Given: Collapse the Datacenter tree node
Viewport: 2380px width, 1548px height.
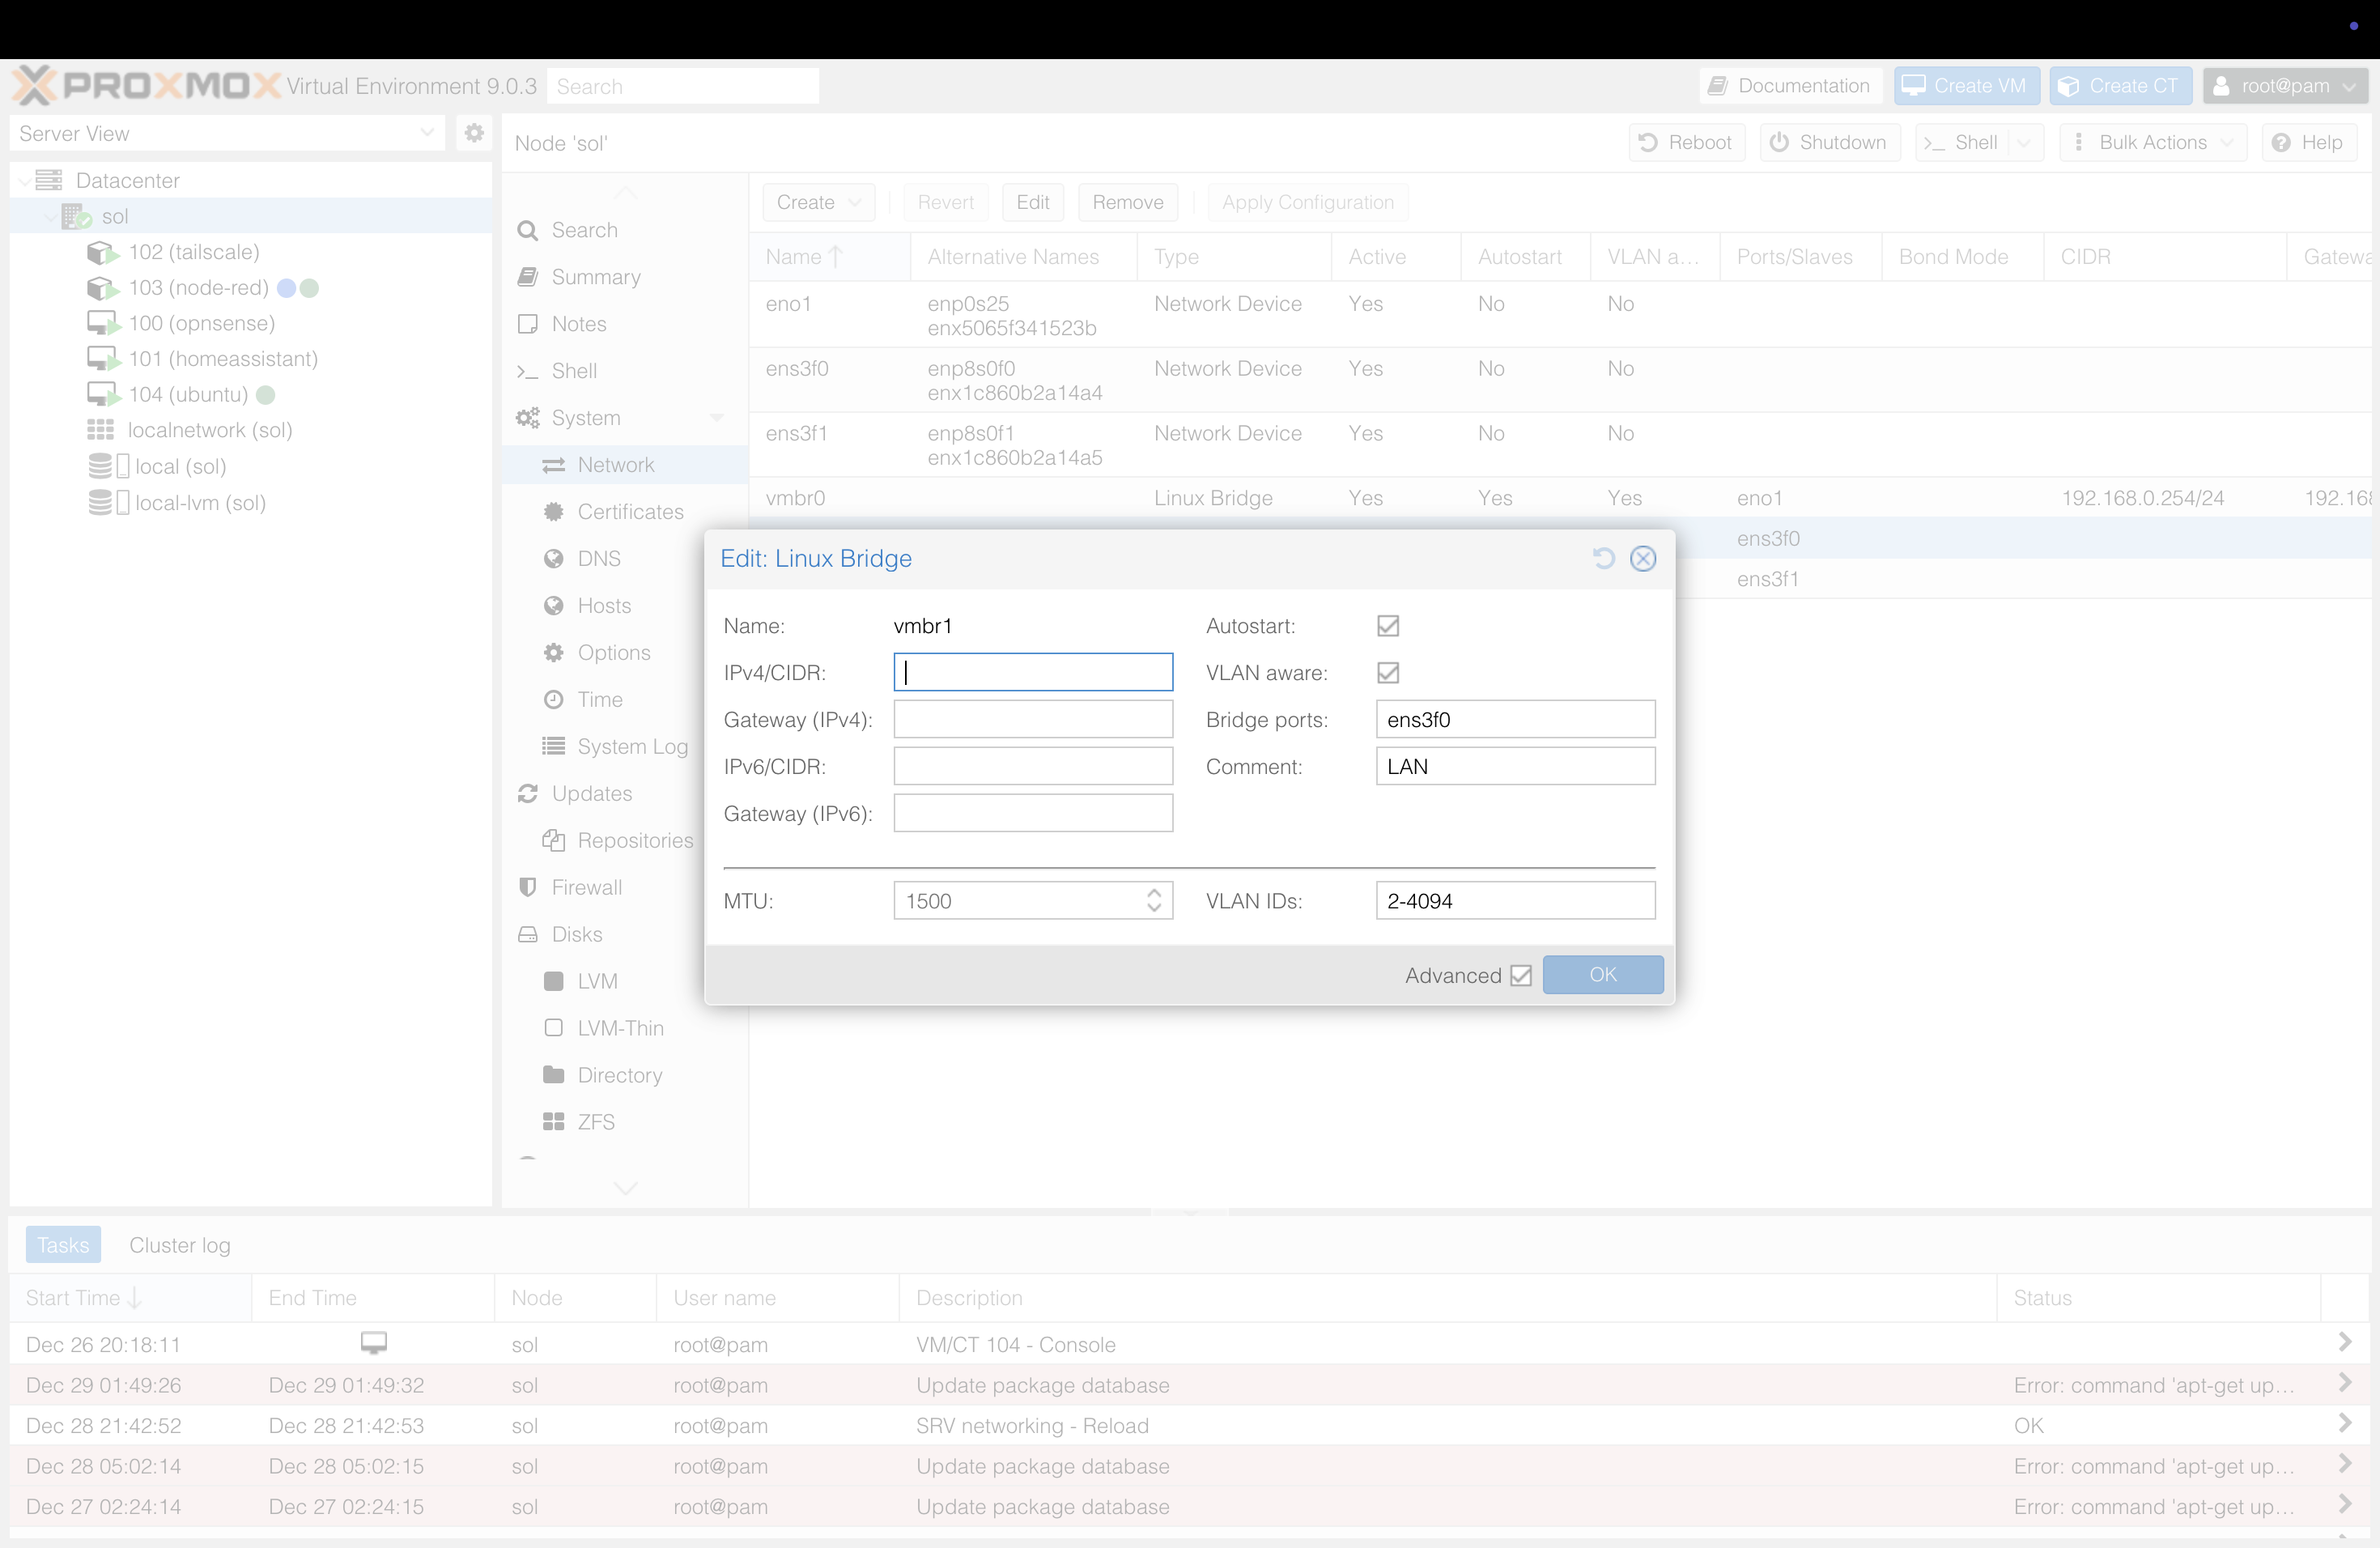Looking at the screenshot, I should pos(24,181).
